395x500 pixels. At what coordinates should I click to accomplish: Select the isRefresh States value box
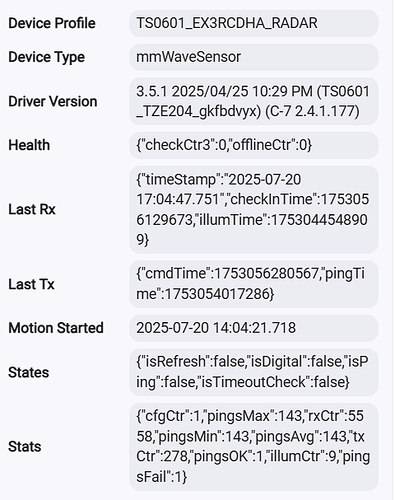254,372
